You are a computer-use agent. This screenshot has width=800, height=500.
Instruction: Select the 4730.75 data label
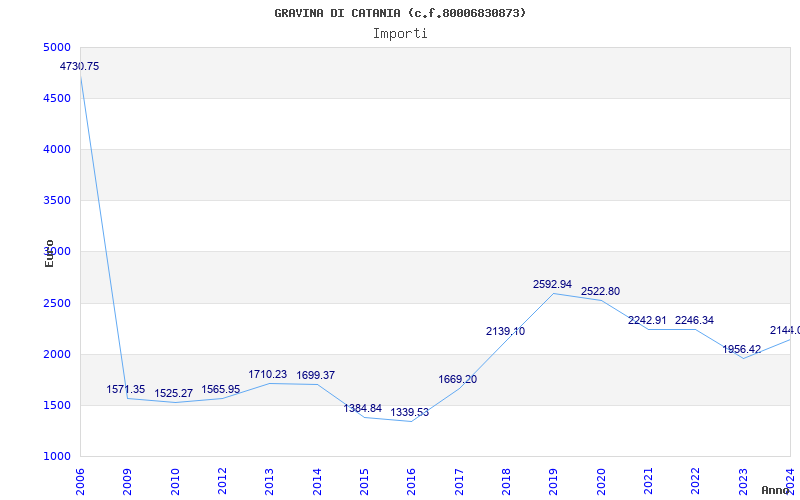80,66
